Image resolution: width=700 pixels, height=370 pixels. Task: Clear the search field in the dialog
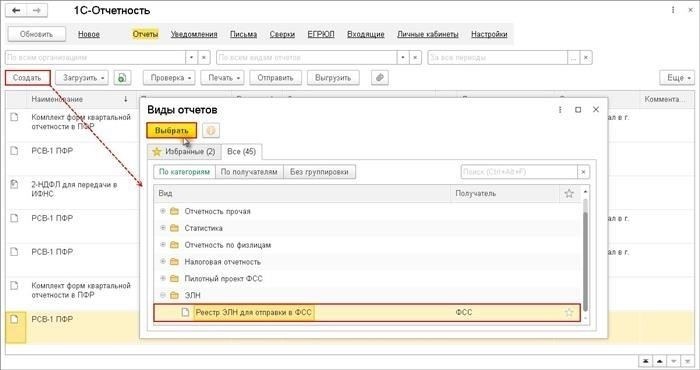pyautogui.click(x=583, y=172)
